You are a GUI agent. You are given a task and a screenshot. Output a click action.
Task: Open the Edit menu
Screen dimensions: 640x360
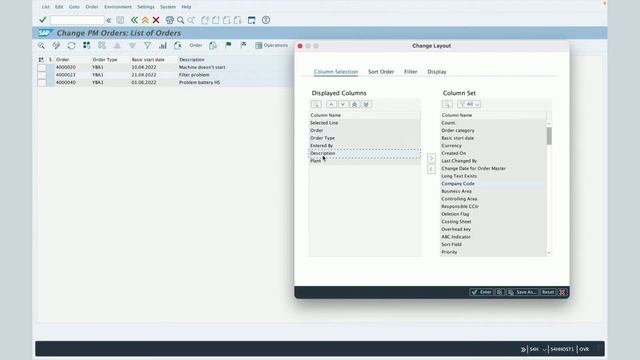tap(59, 7)
